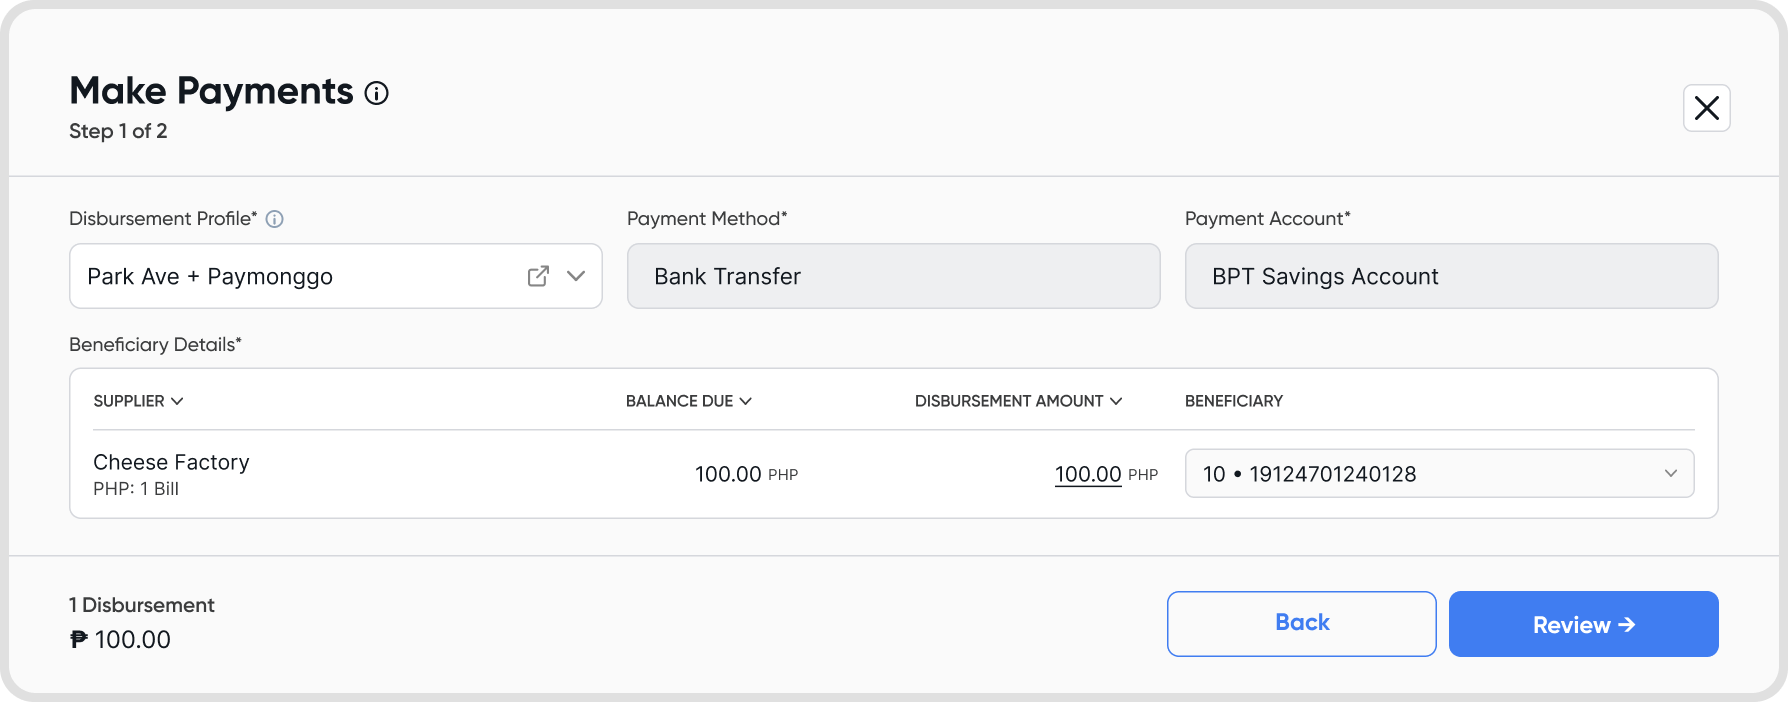Click the info icon beside Make Payments

click(x=376, y=93)
